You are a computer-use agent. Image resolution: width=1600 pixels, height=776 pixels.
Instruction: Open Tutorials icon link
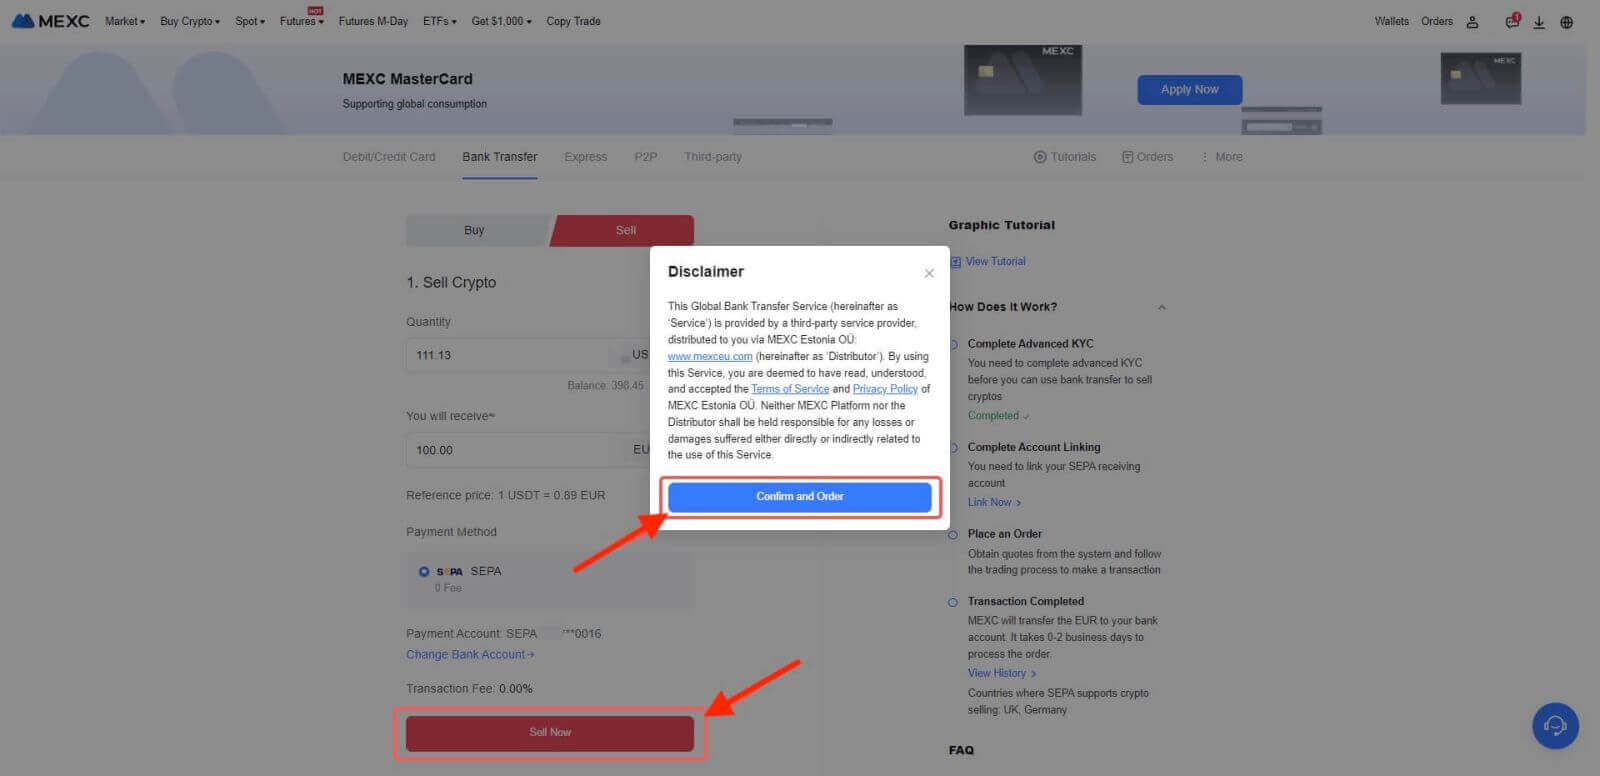tap(1065, 157)
